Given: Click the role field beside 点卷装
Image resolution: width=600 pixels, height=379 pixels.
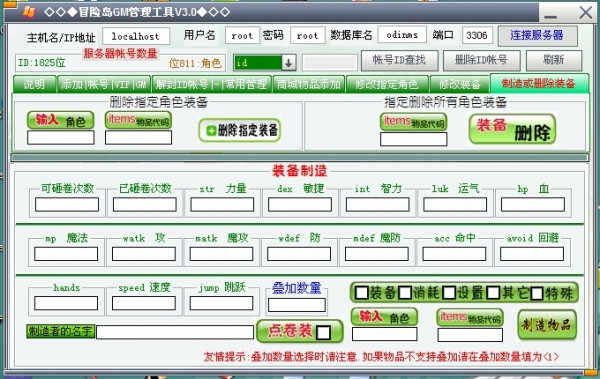Looking at the screenshot, I should pos(385,334).
